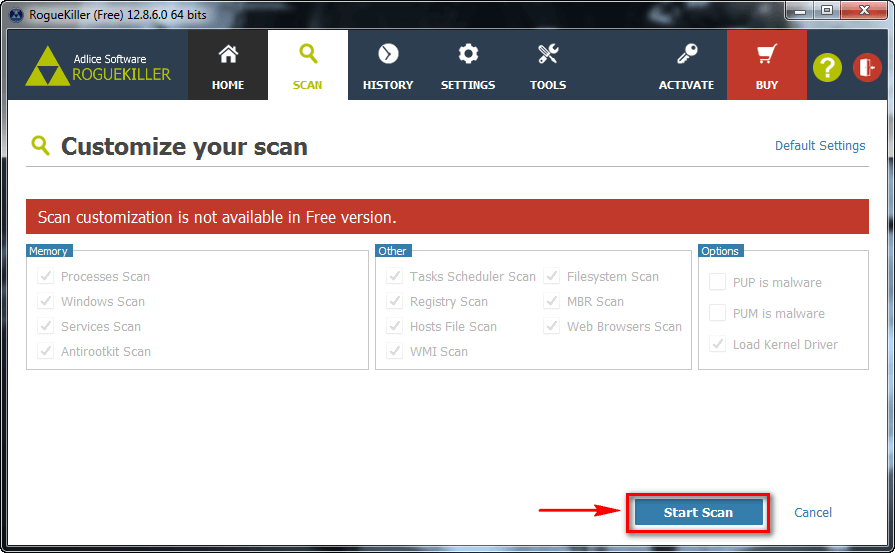Toggle the PUP is malware checkbox
895x553 pixels.
717,282
